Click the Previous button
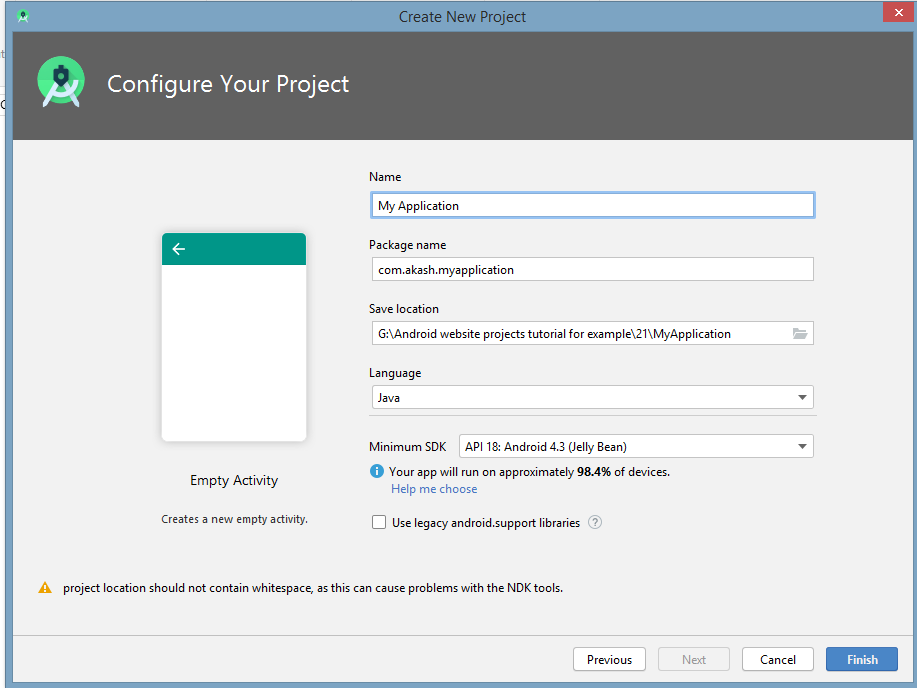The image size is (917, 688). pyautogui.click(x=609, y=659)
